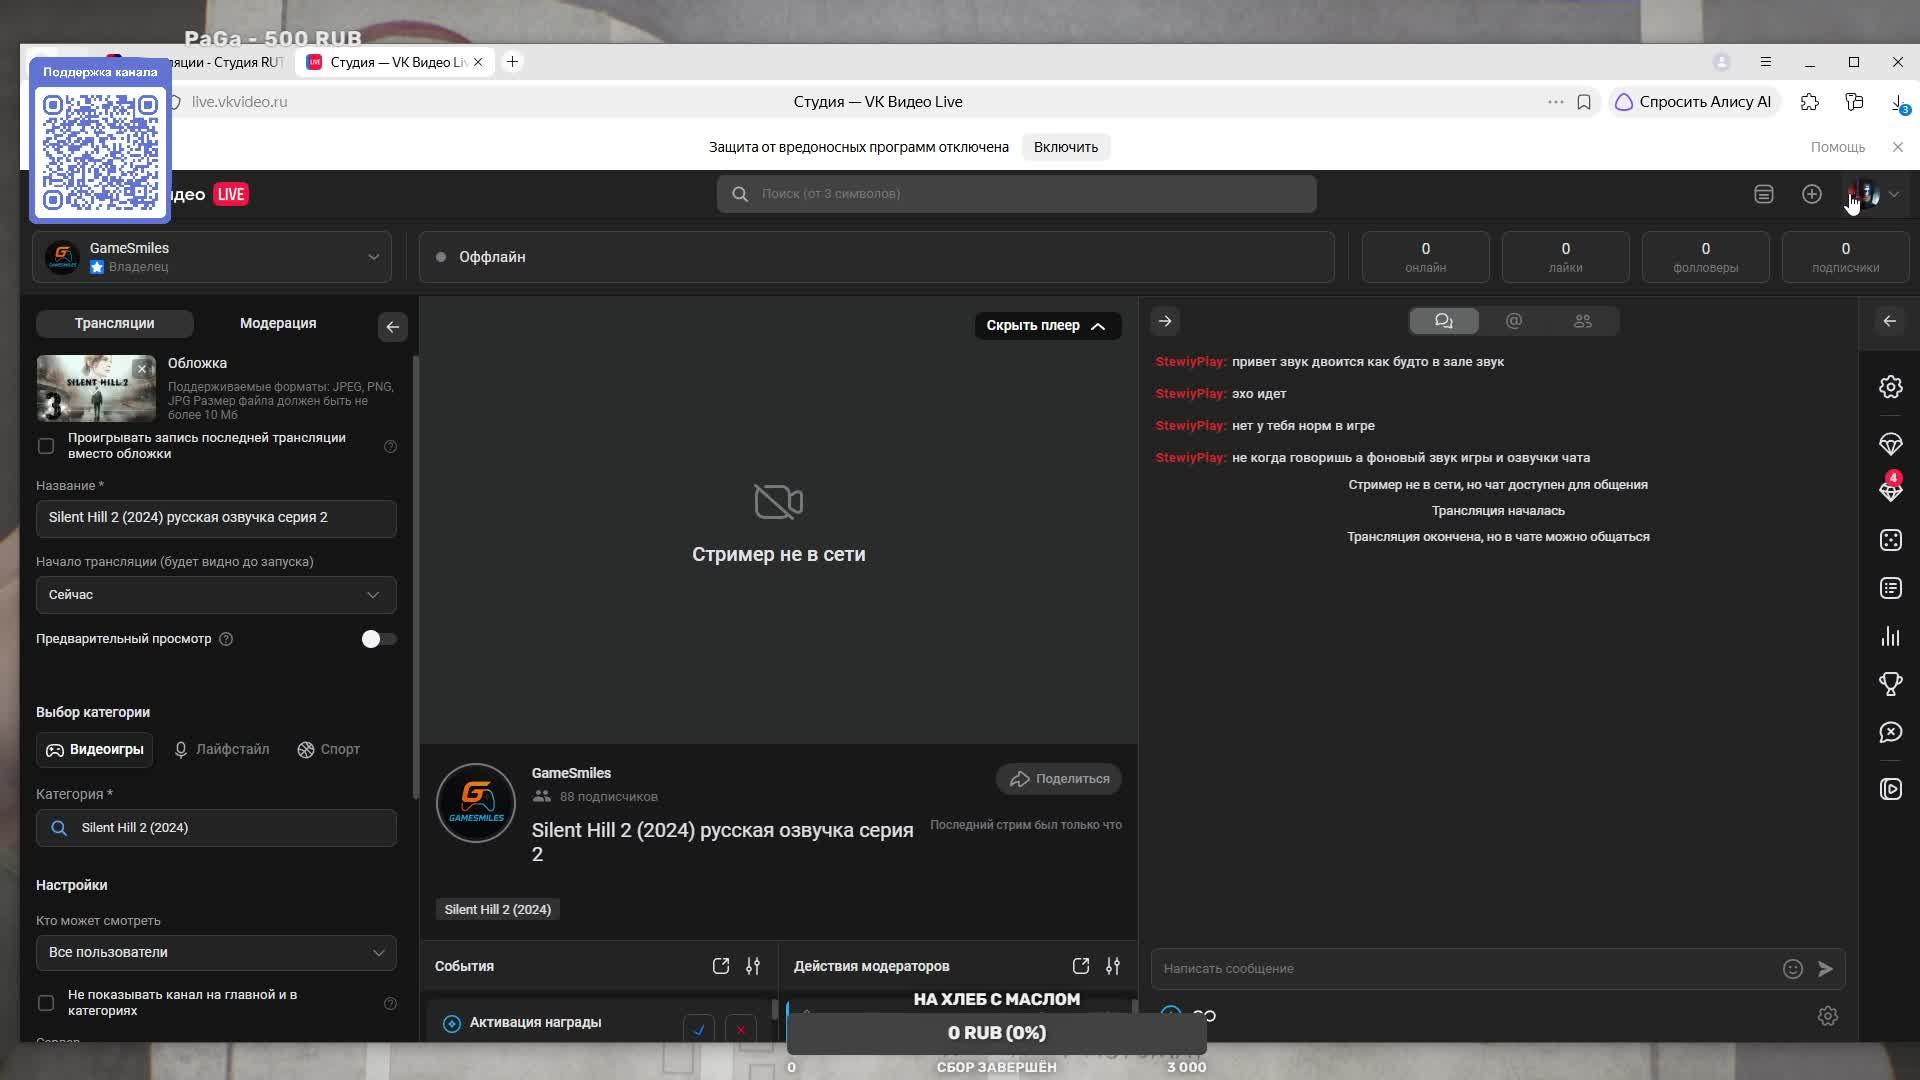Pop out the Moderator actions panel
Image resolution: width=1920 pixels, height=1080 pixels.
1080,966
